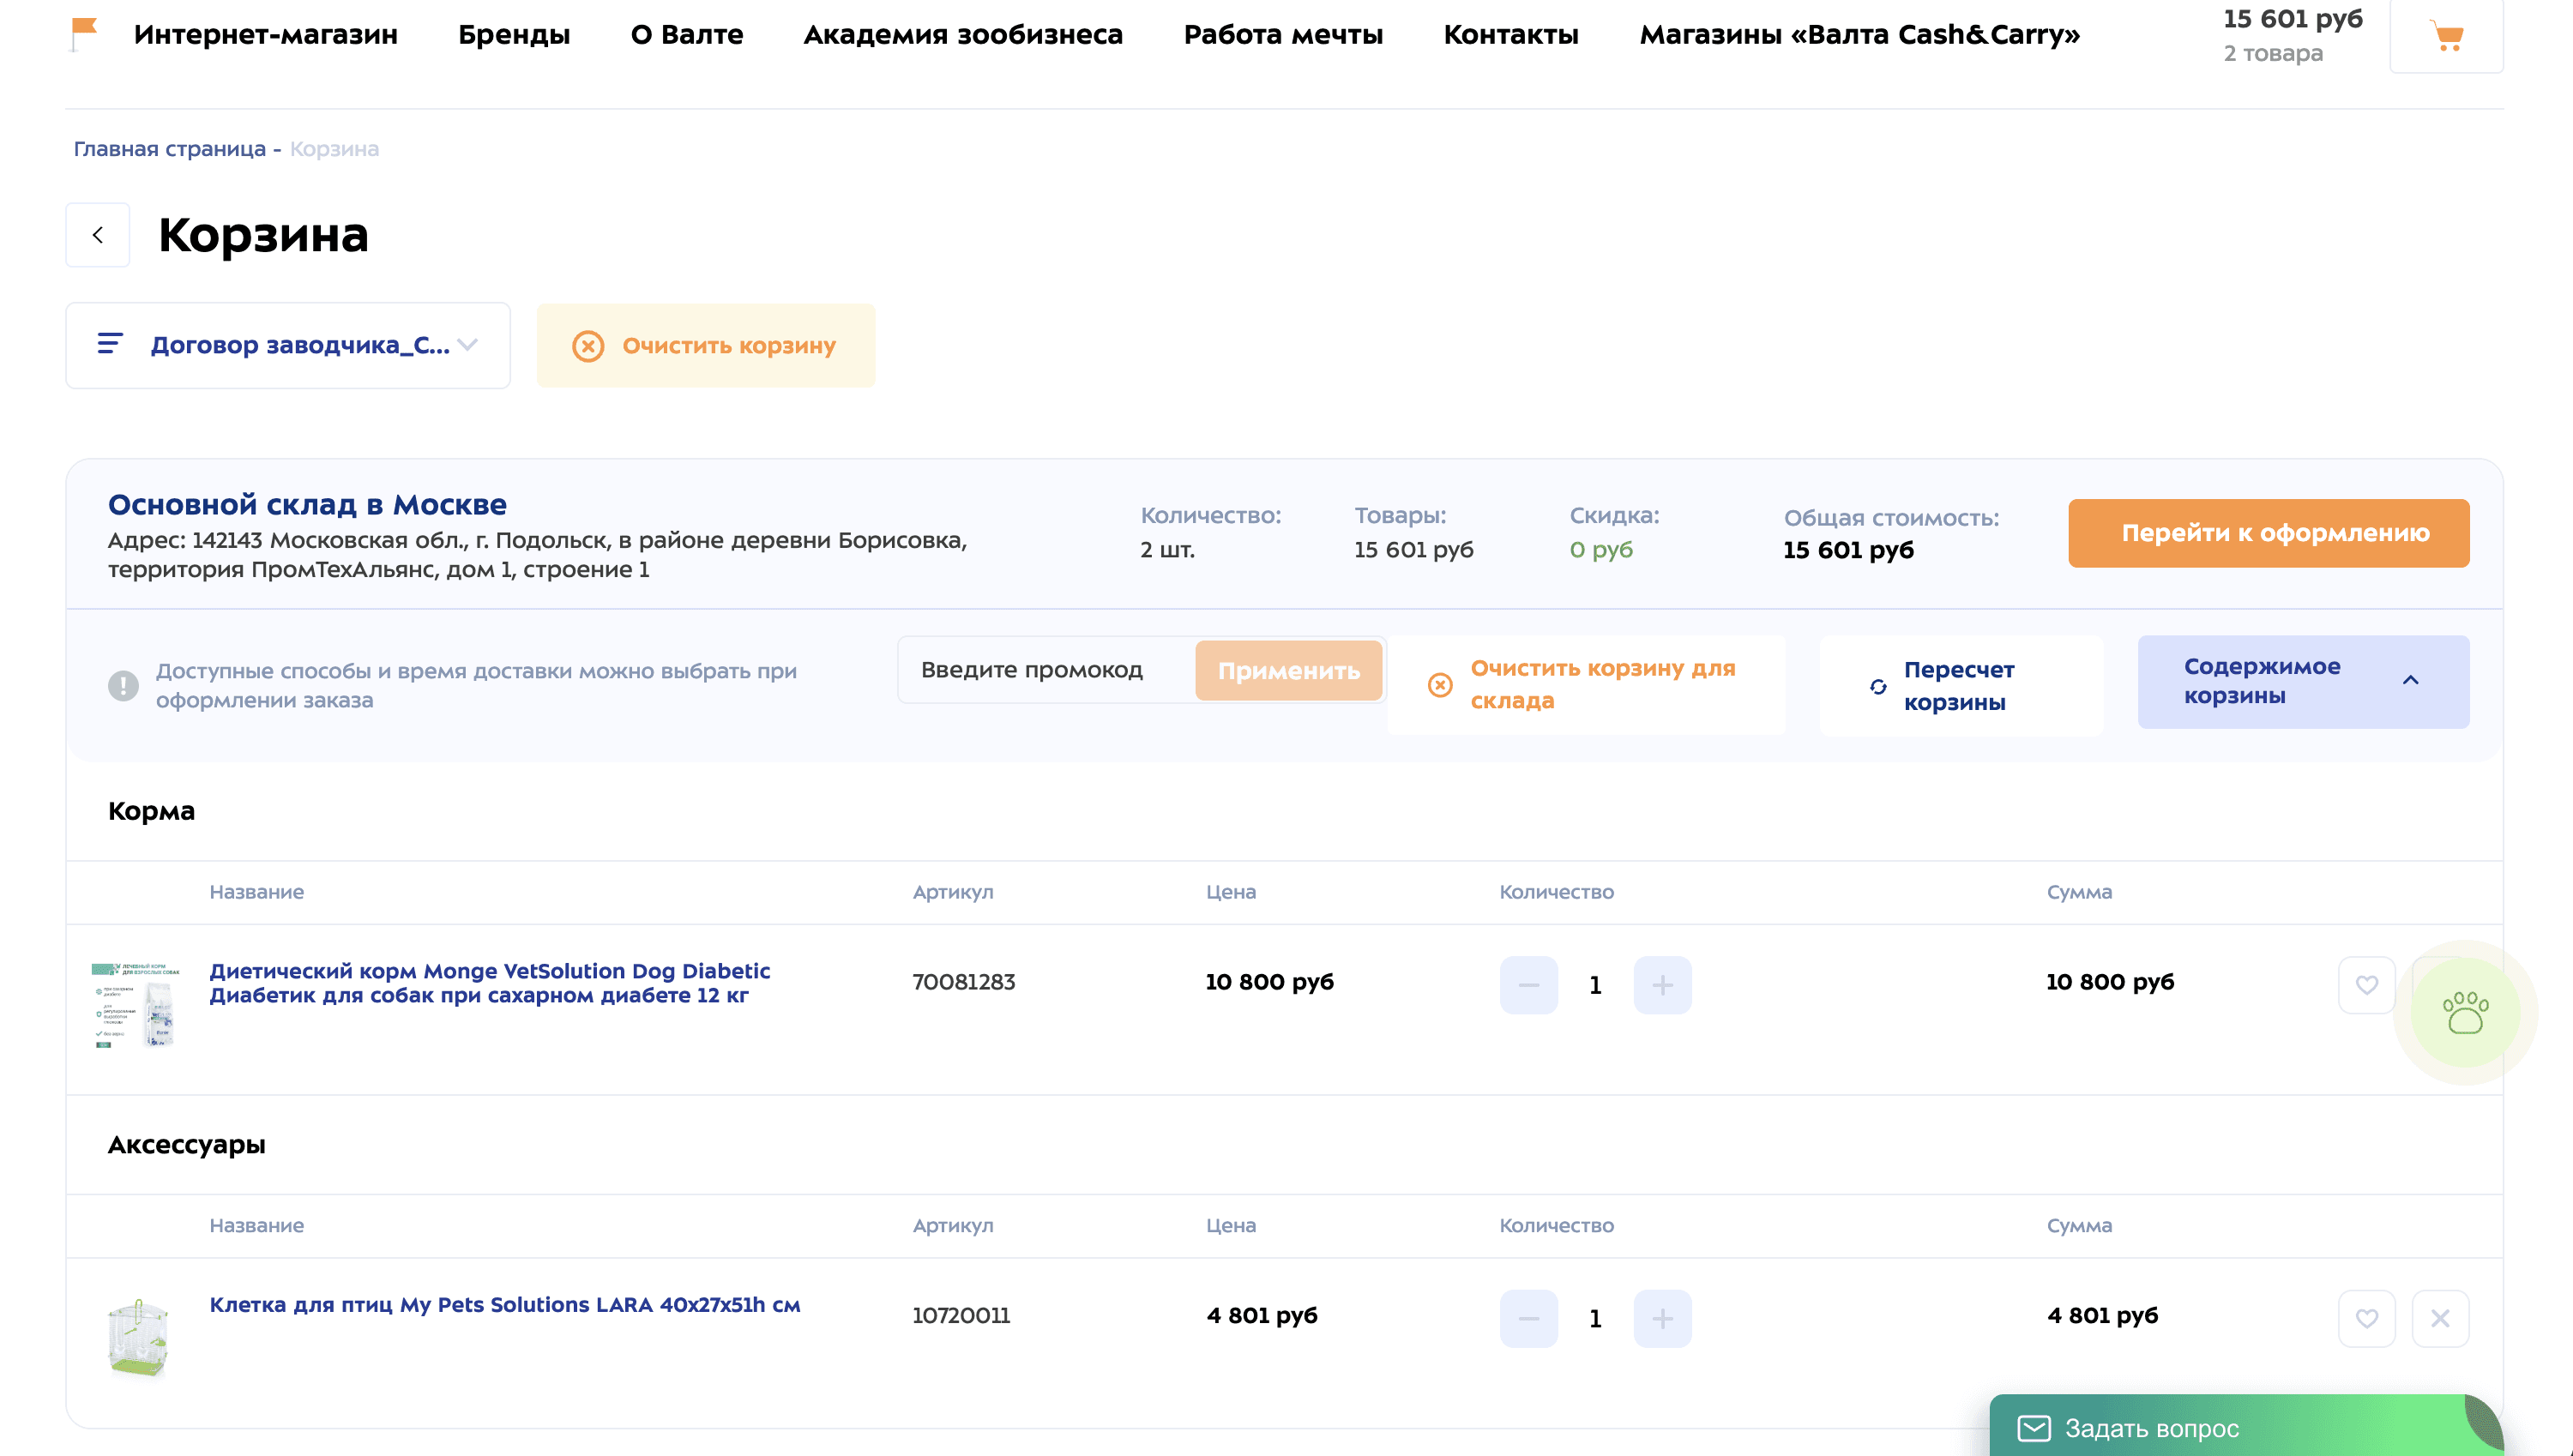
Task: Decrease bird cage quantity with minus
Action: click(1528, 1318)
